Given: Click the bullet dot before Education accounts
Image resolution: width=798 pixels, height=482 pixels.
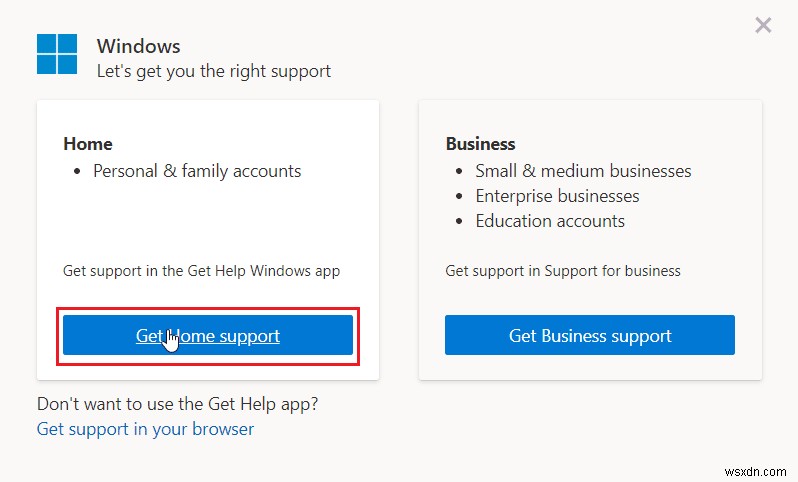Looking at the screenshot, I should pos(459,222).
